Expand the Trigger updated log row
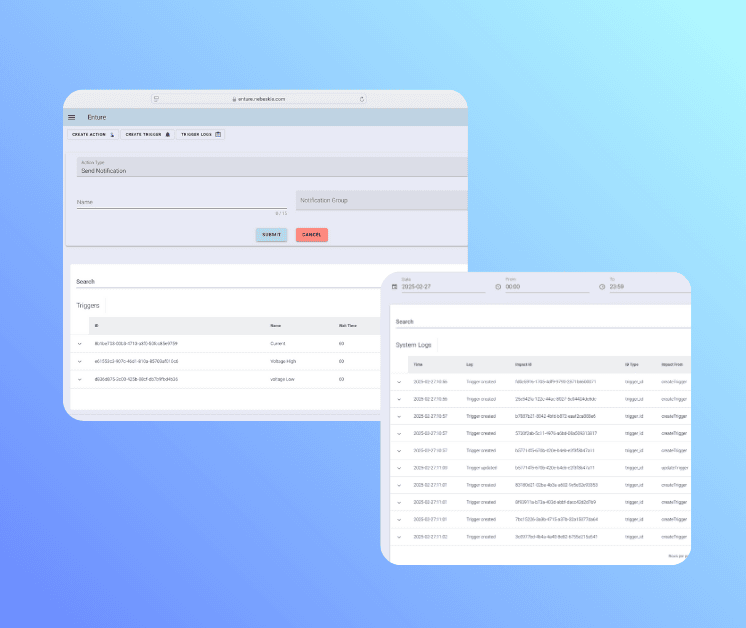 [399, 467]
